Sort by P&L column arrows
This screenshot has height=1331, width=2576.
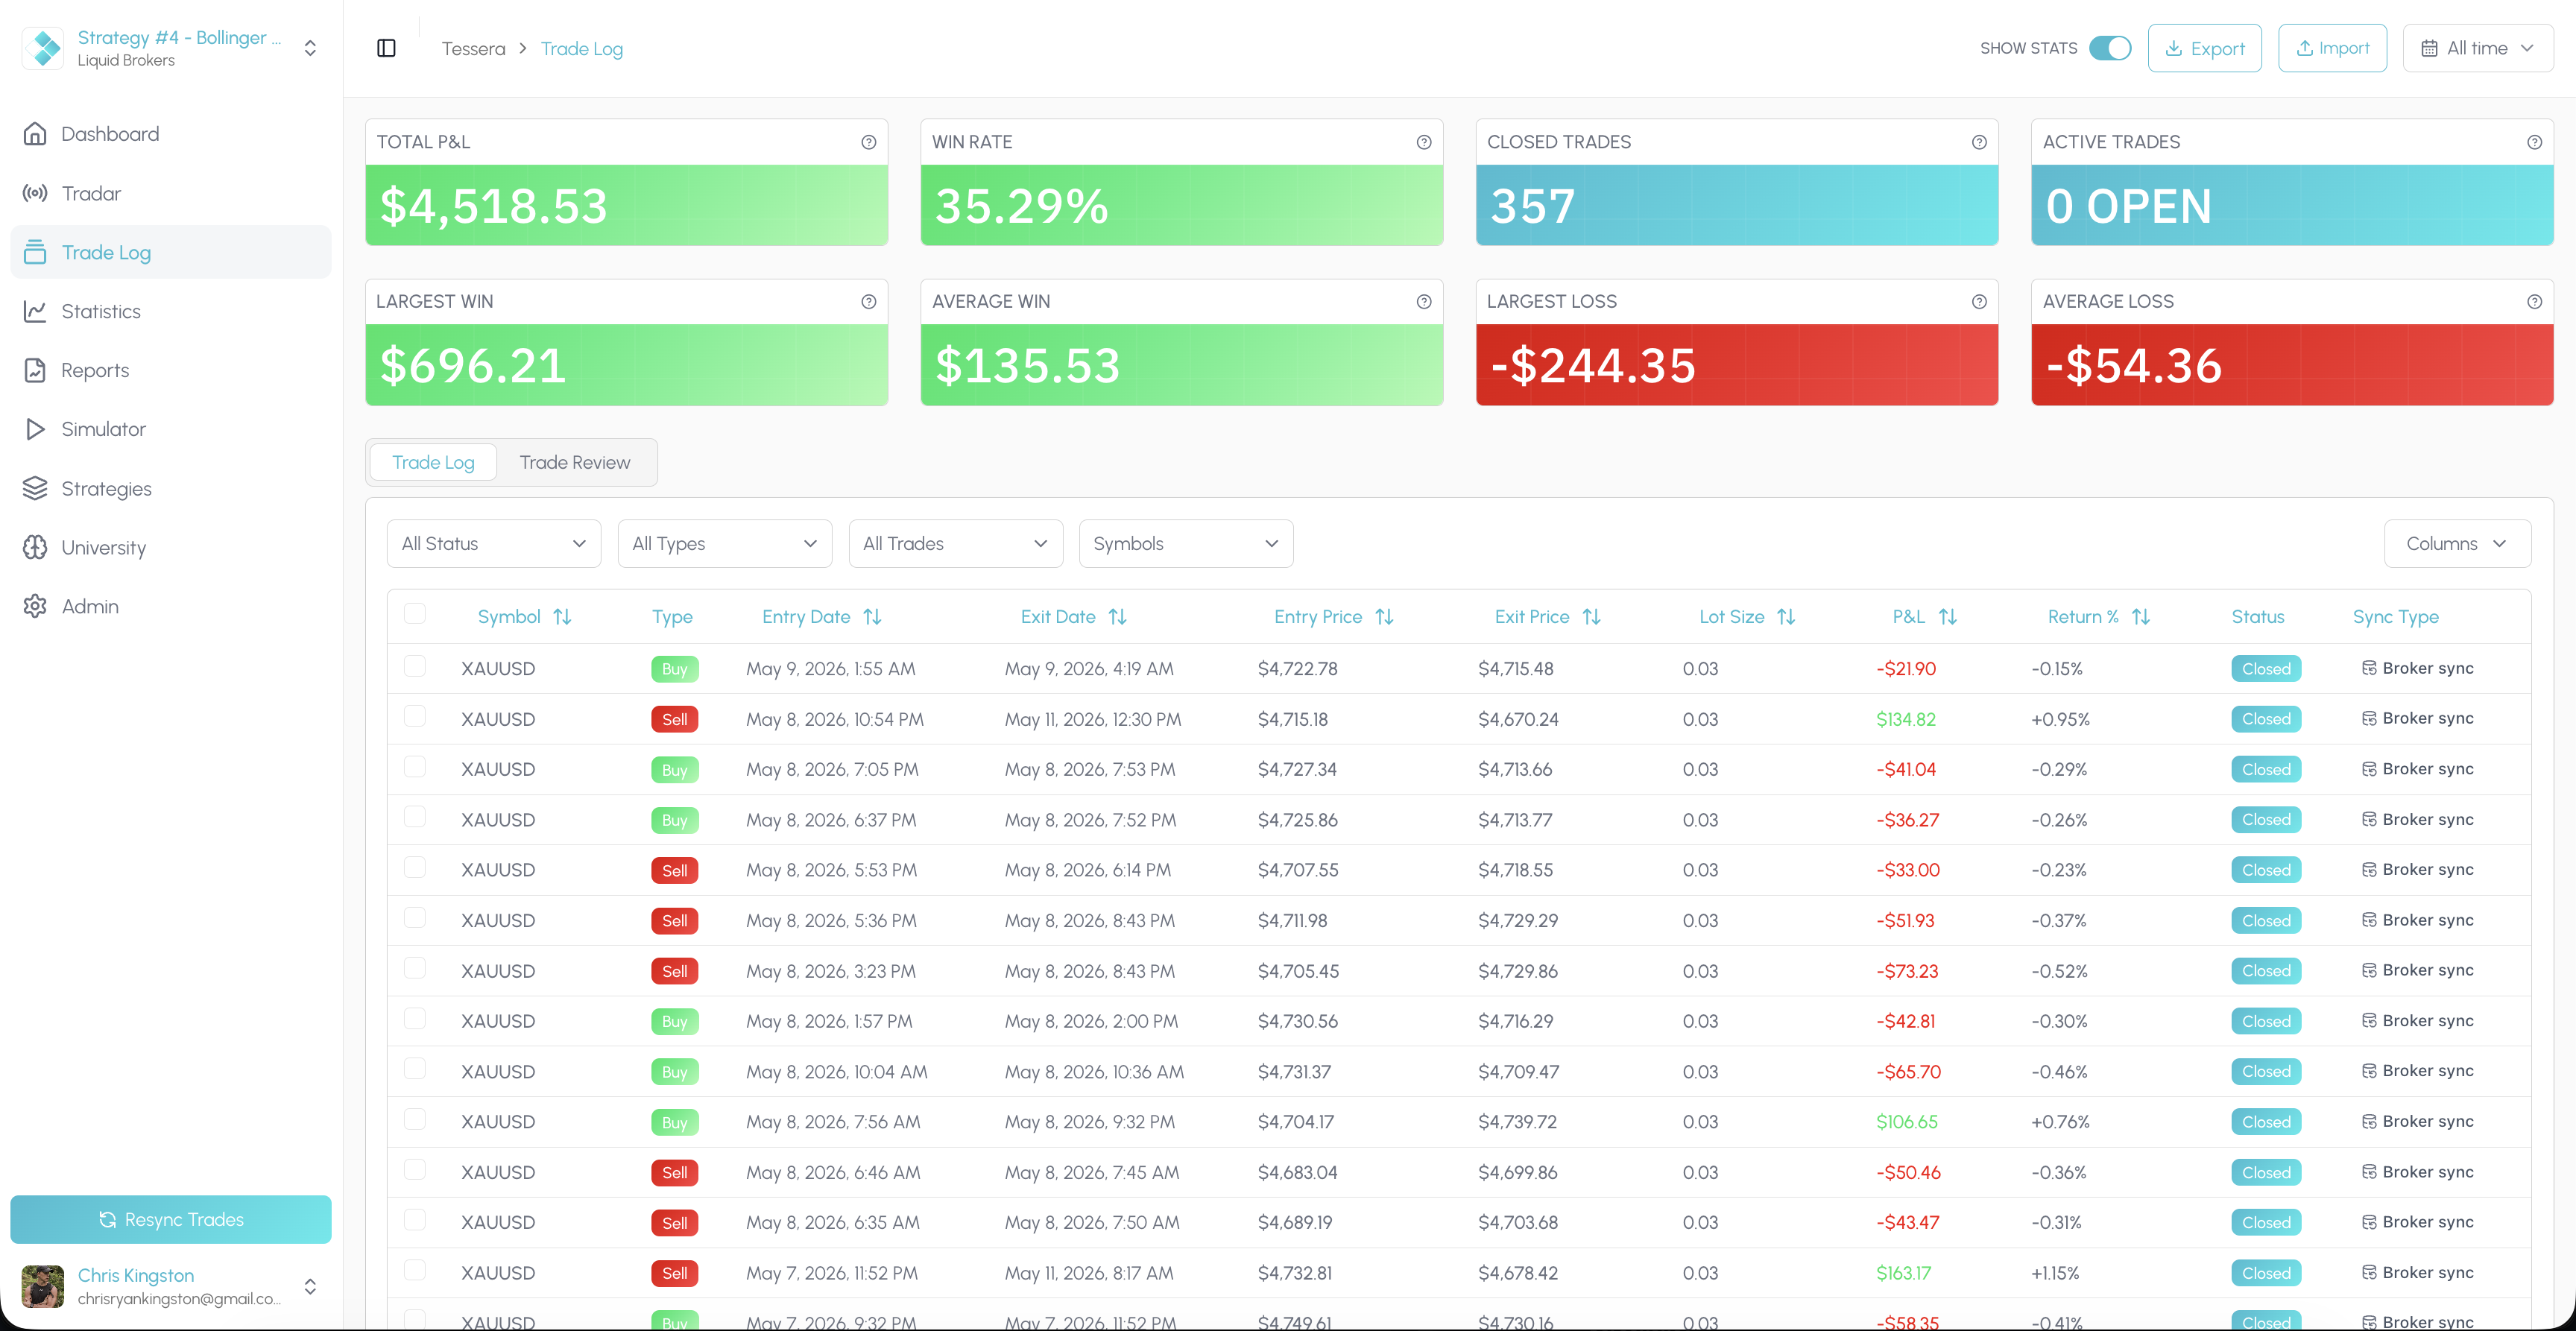coord(1947,617)
